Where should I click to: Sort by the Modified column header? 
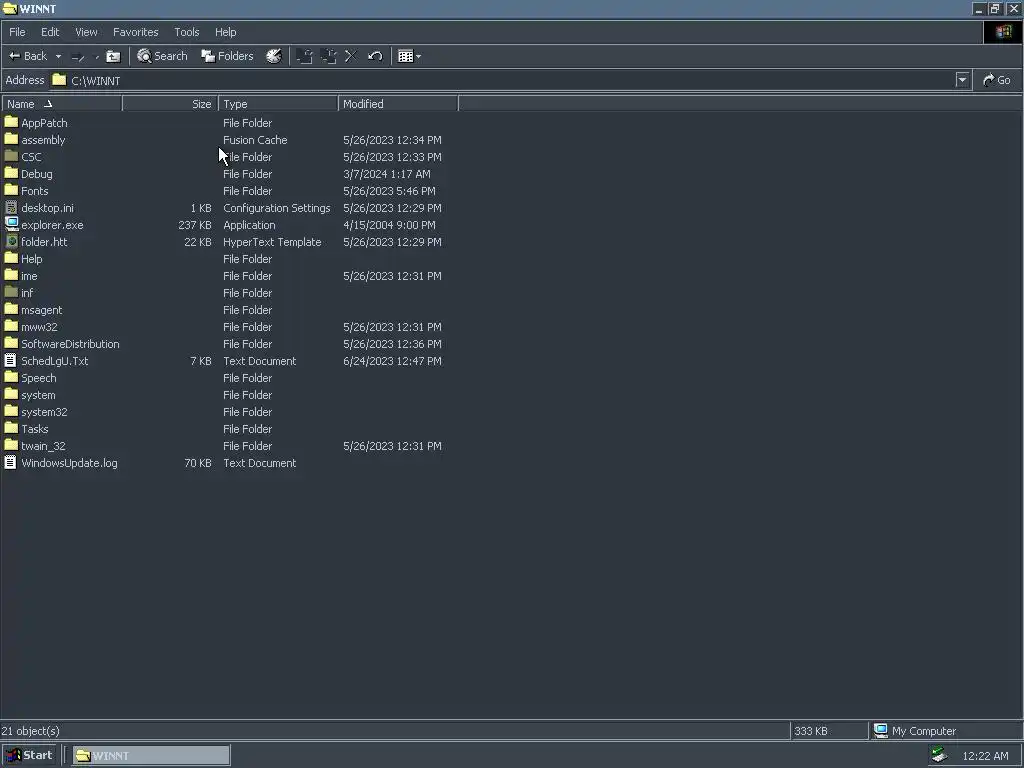[398, 104]
